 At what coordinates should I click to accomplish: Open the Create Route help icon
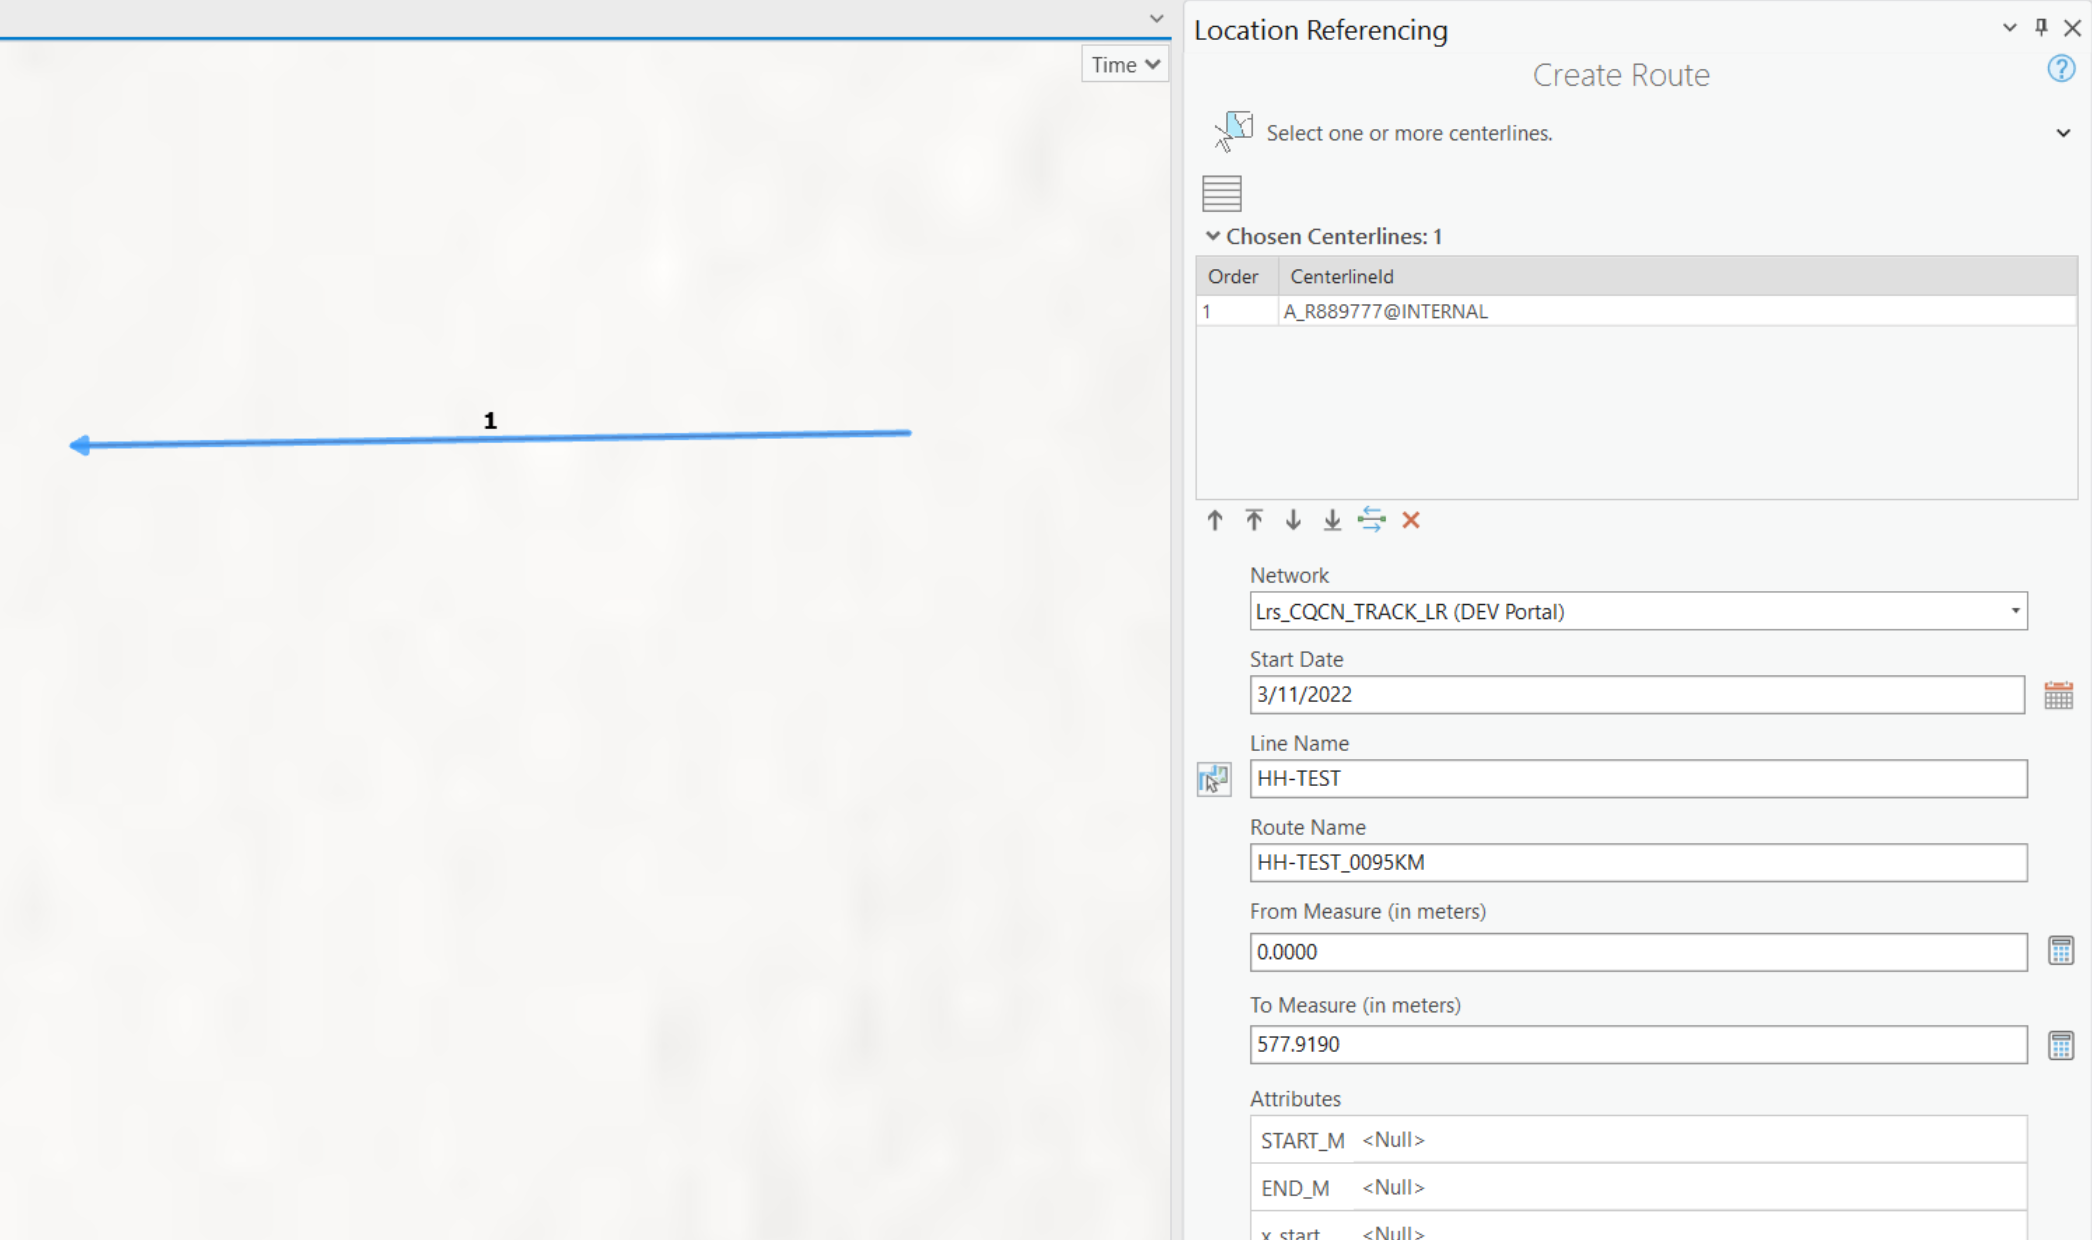coord(2060,69)
